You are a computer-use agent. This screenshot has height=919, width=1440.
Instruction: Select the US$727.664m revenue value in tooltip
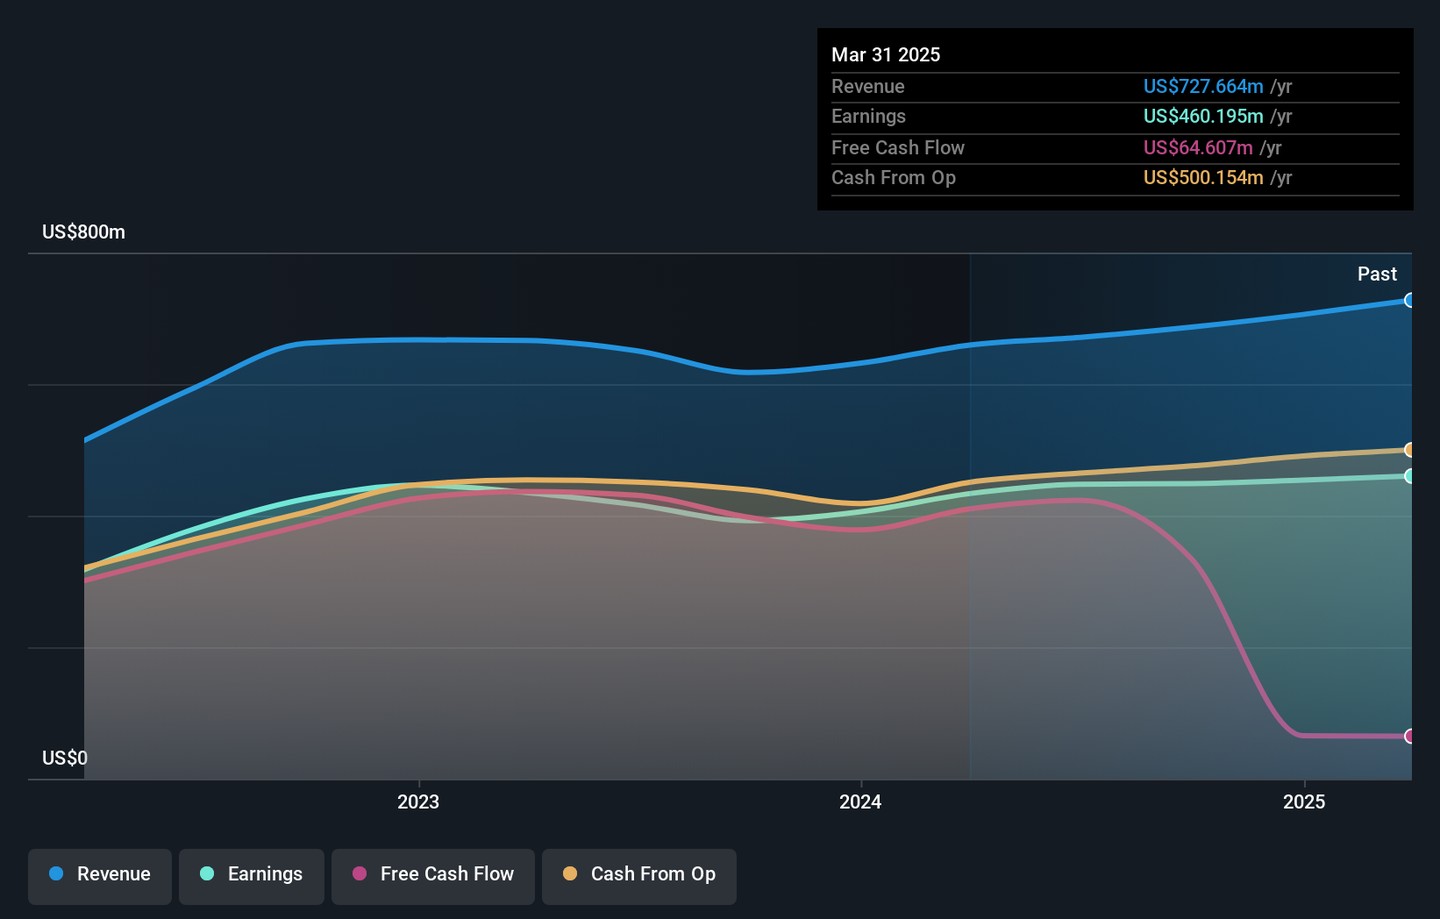coord(1203,87)
